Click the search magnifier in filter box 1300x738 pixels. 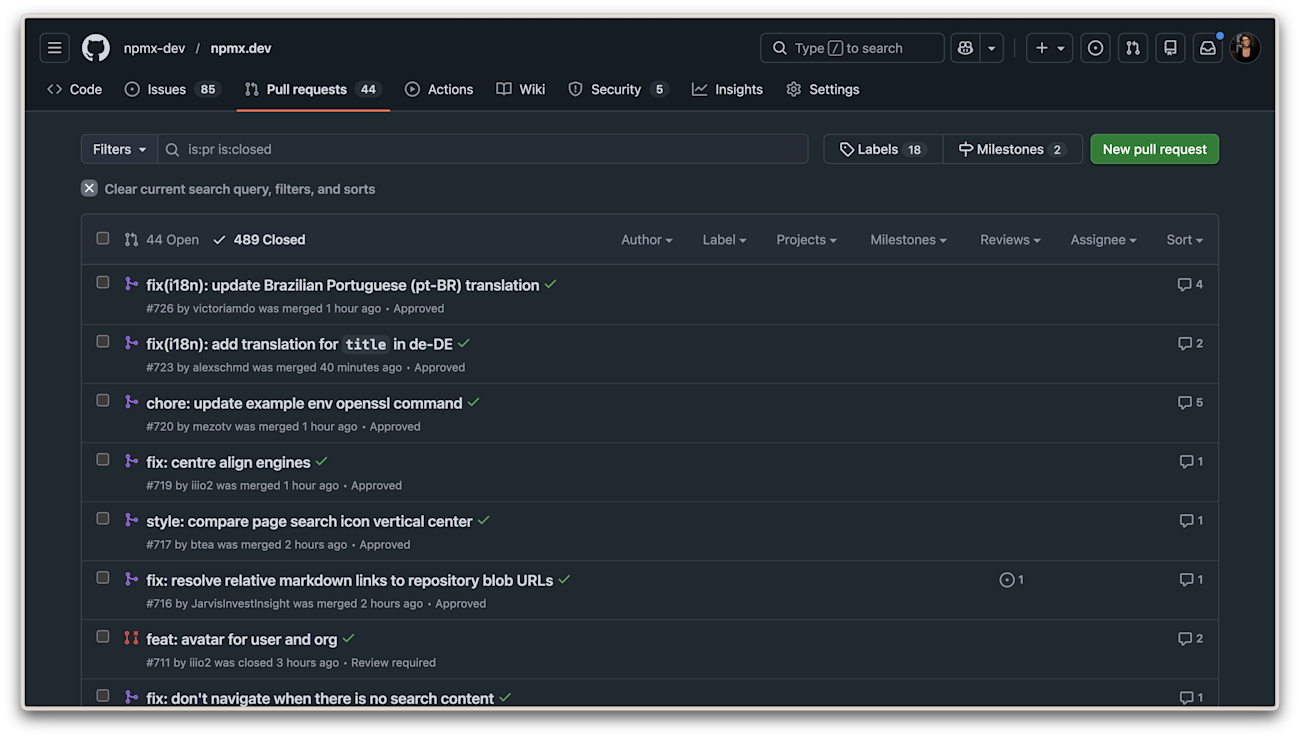[x=173, y=149]
